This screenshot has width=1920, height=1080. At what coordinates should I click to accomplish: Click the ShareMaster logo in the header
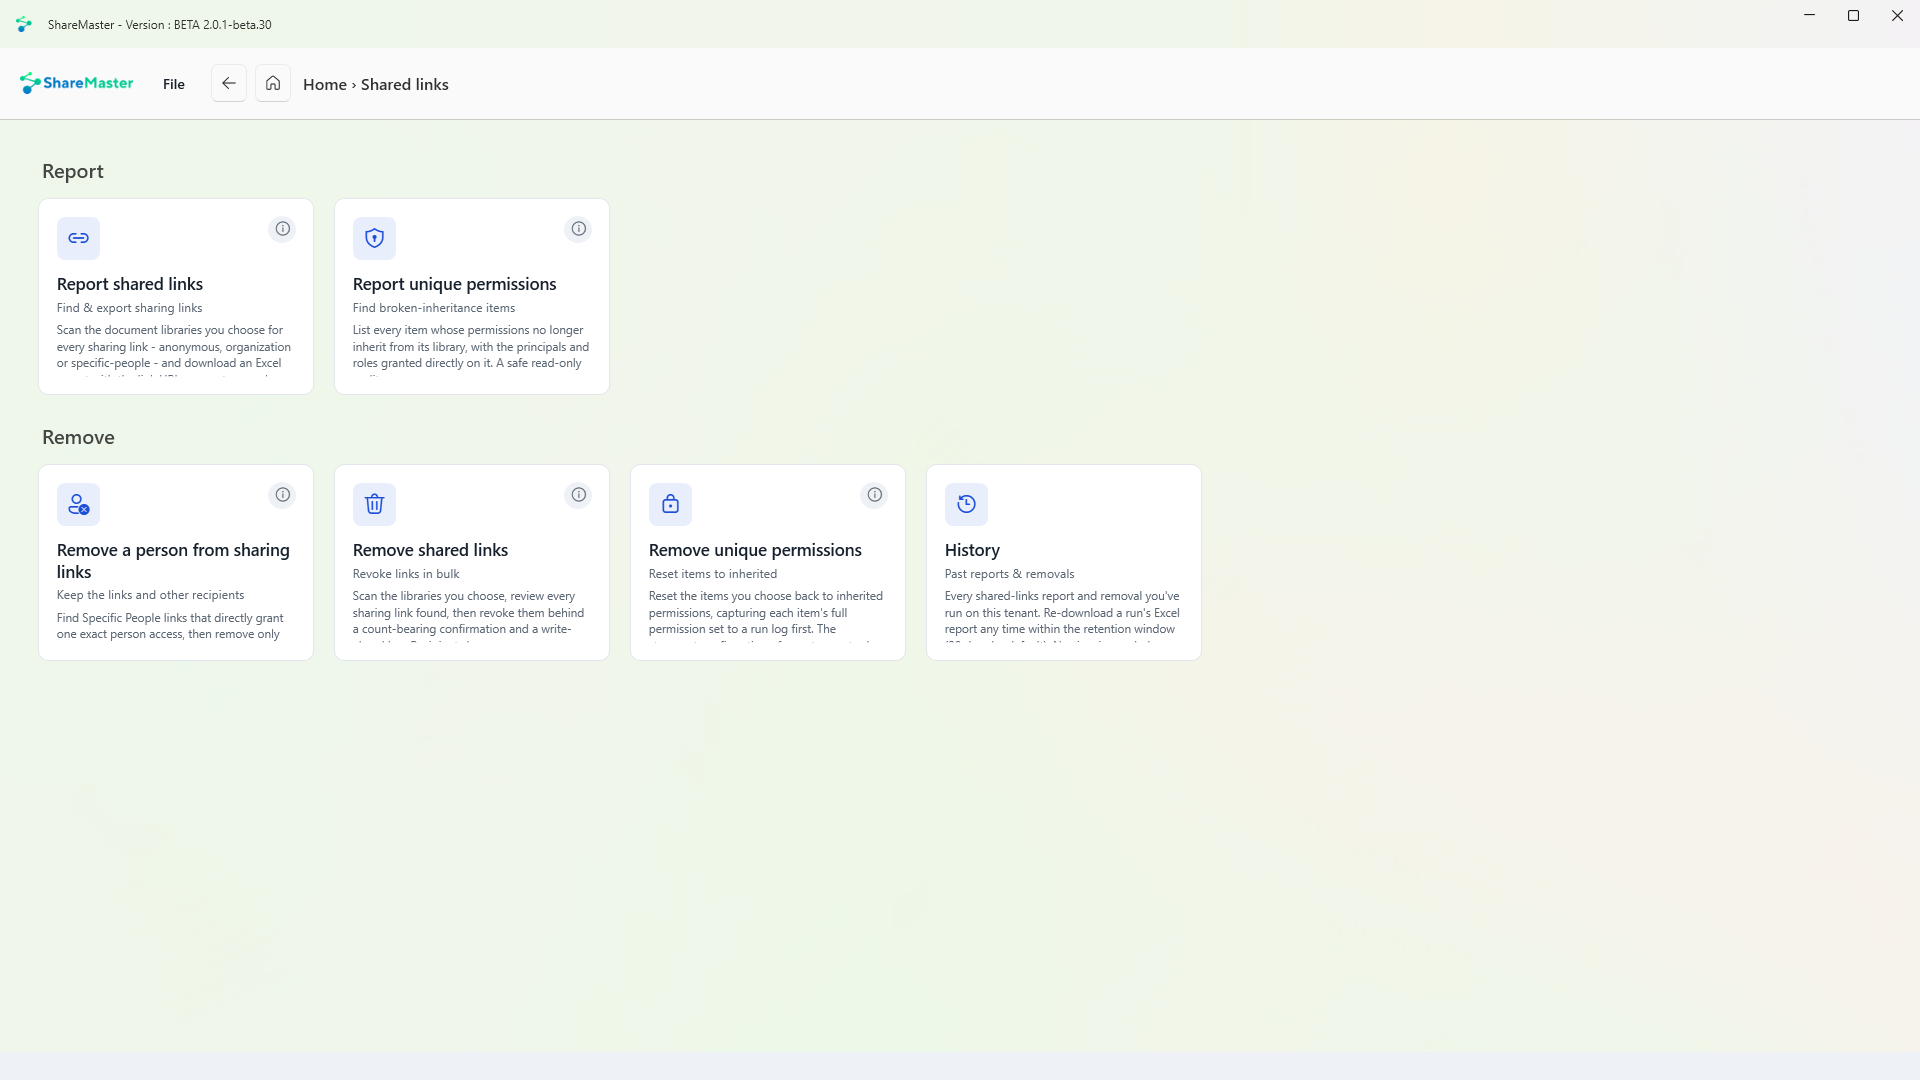point(76,83)
